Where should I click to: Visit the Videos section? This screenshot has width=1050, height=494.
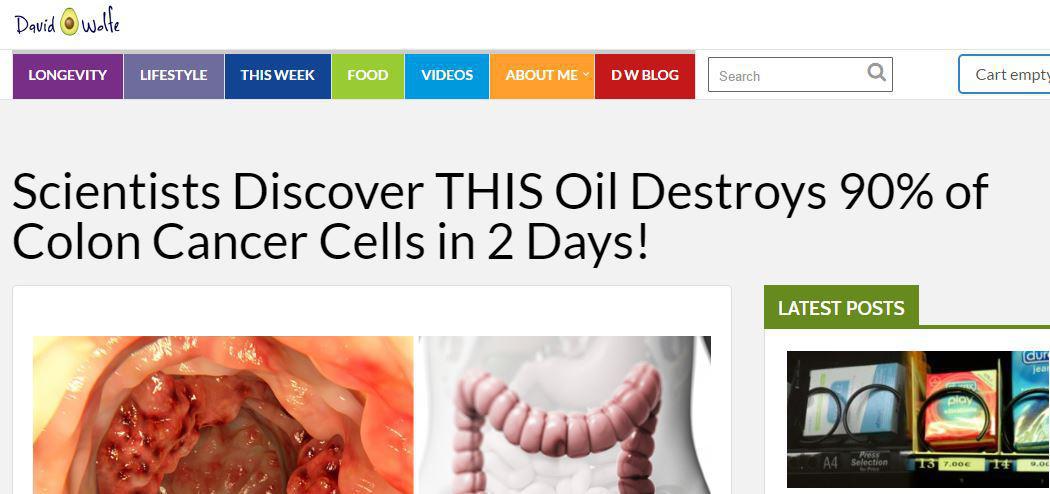(447, 75)
